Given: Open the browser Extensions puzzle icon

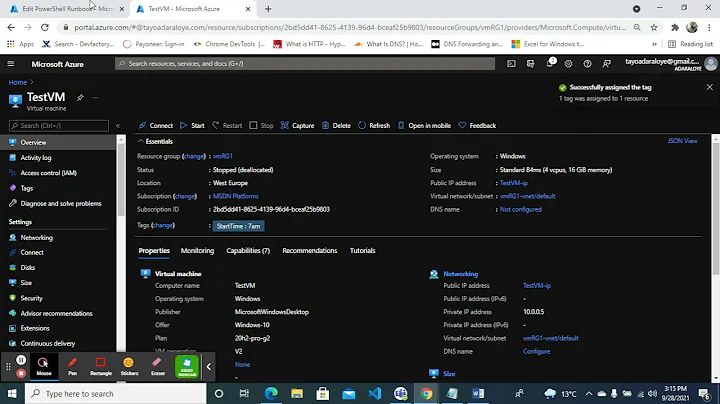Looking at the screenshot, I should (x=675, y=28).
